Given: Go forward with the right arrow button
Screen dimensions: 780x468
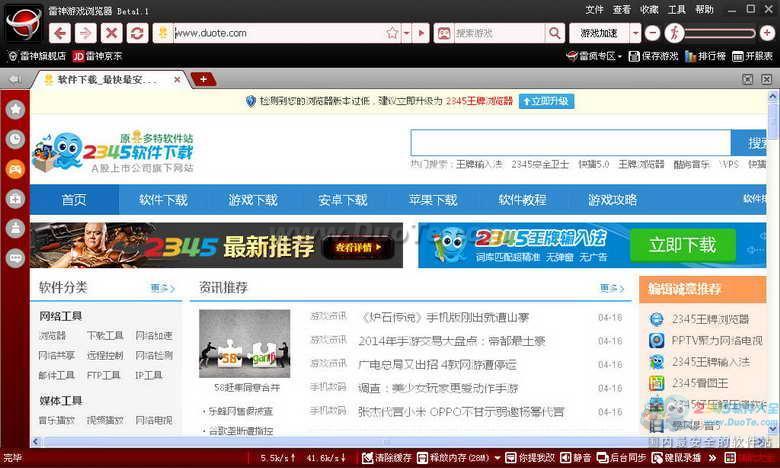Looking at the screenshot, I should pyautogui.click(x=86, y=33).
